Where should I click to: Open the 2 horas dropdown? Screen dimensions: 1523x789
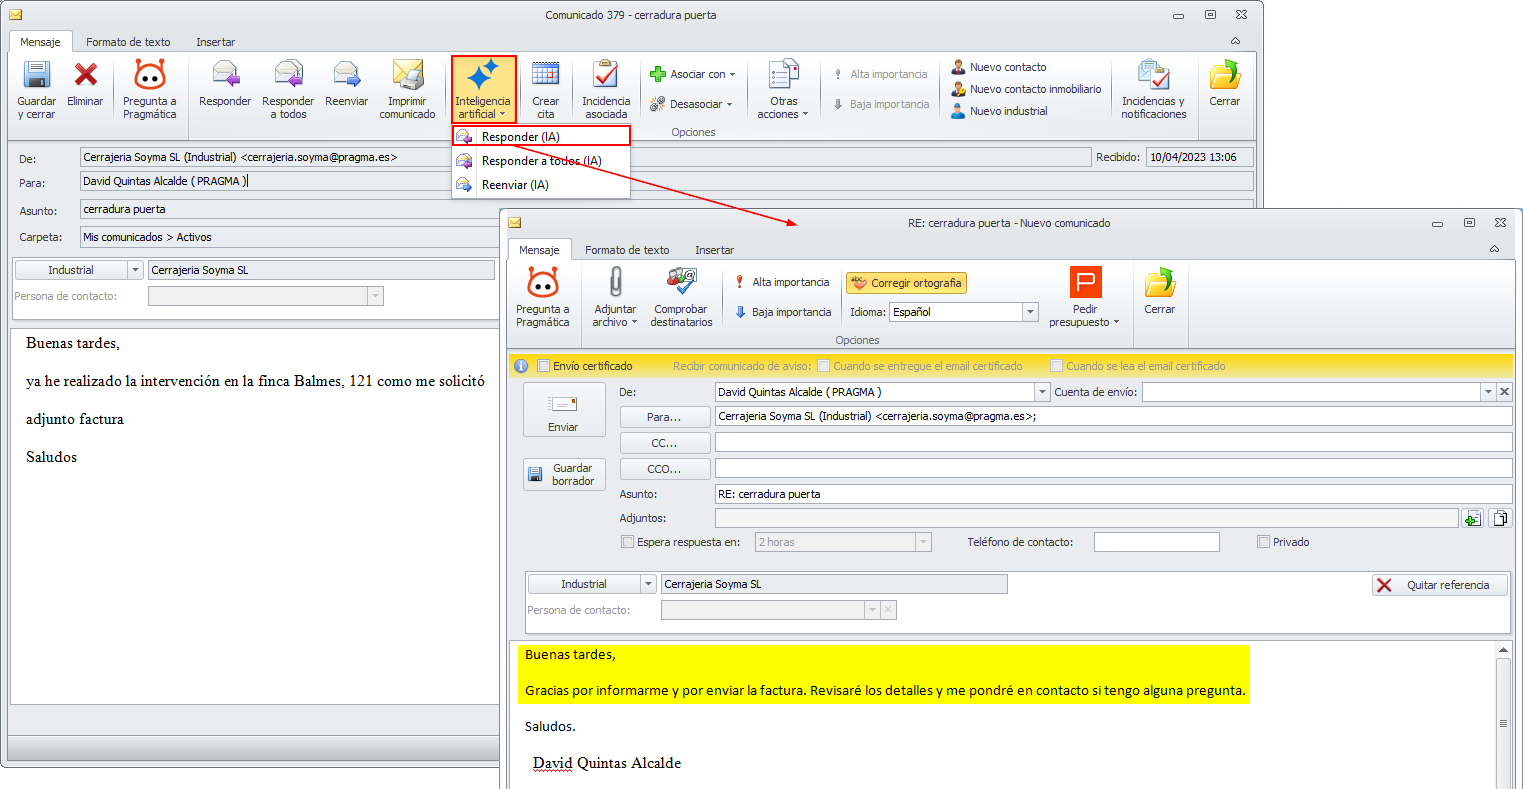pos(923,542)
